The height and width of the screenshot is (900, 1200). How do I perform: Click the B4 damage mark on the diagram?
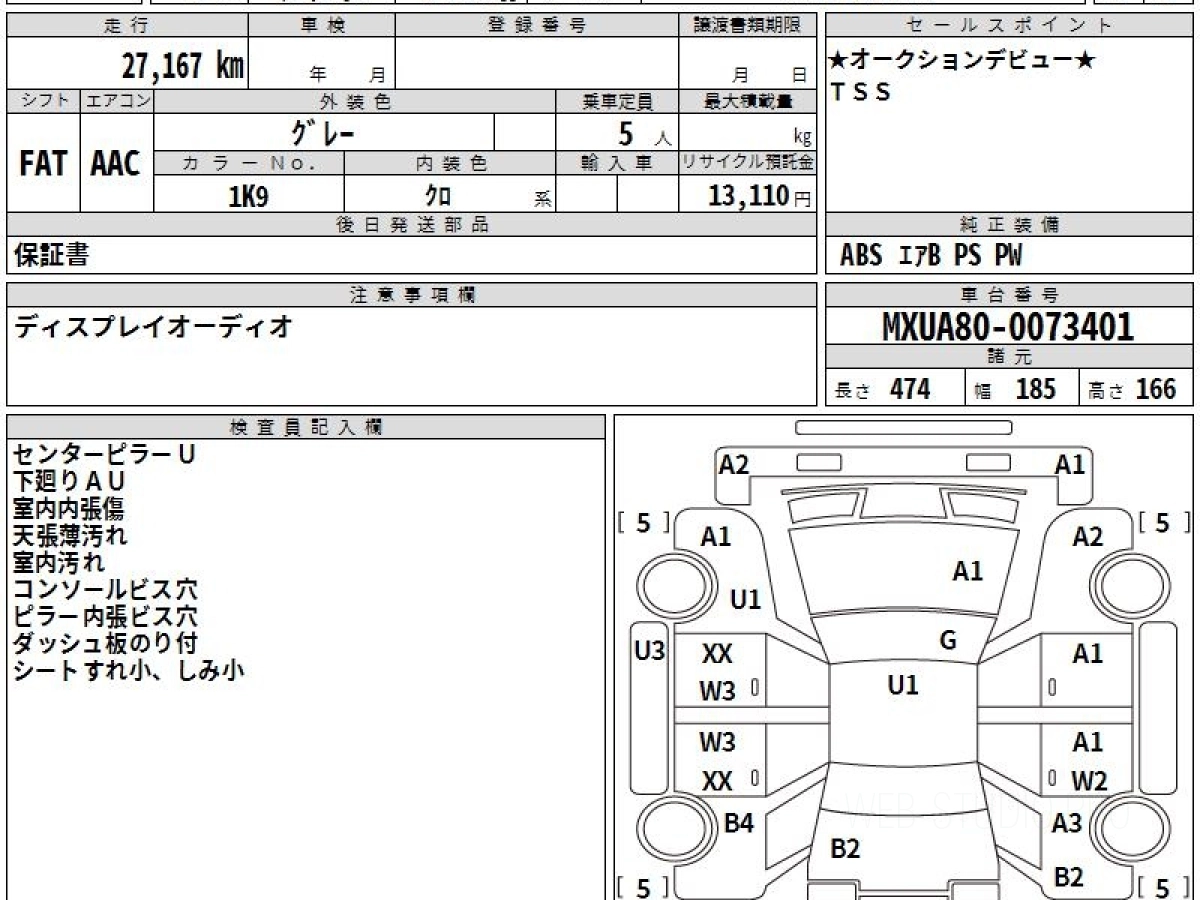(x=738, y=824)
